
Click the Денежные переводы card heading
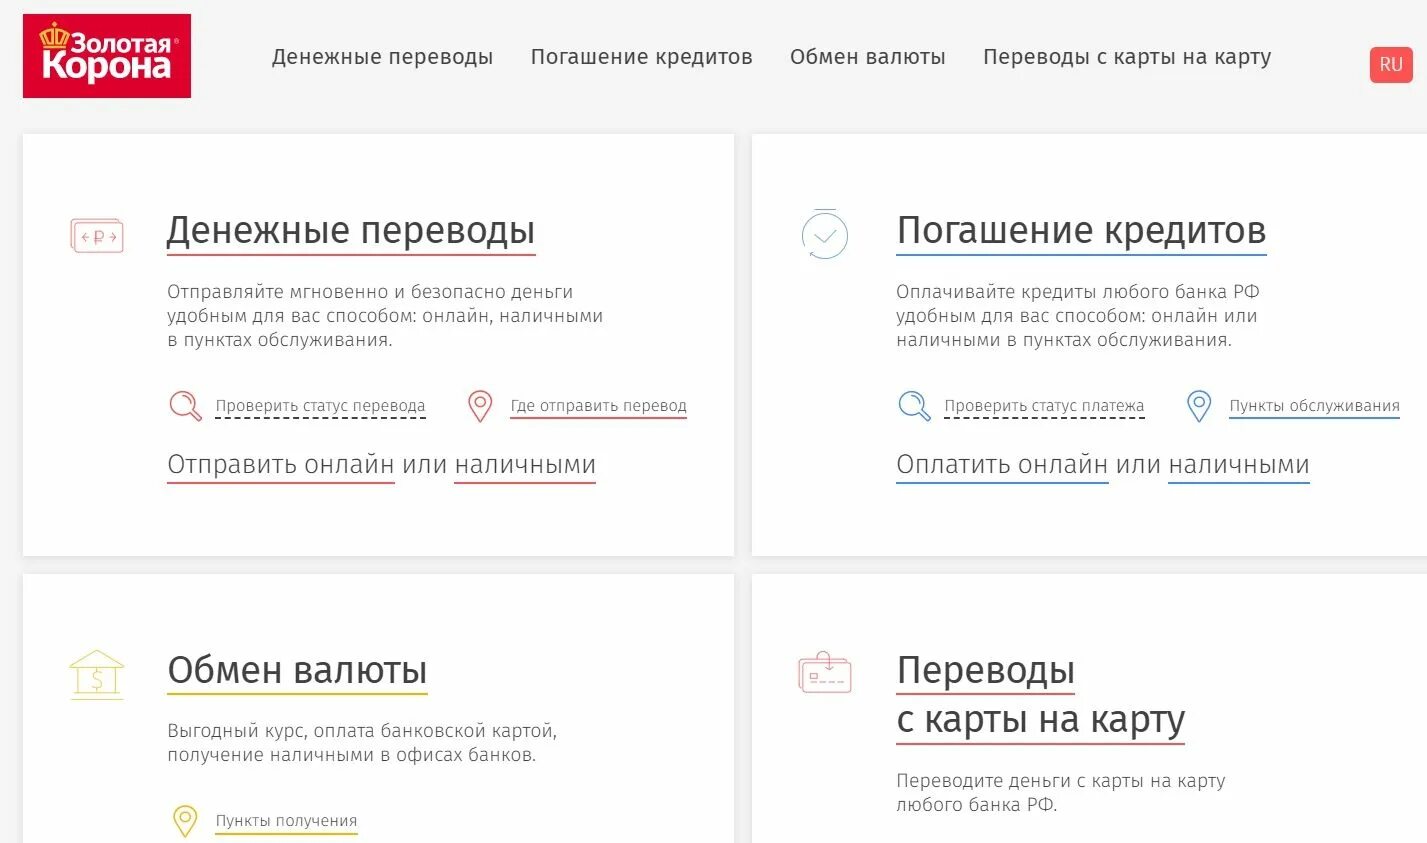pyautogui.click(x=351, y=230)
